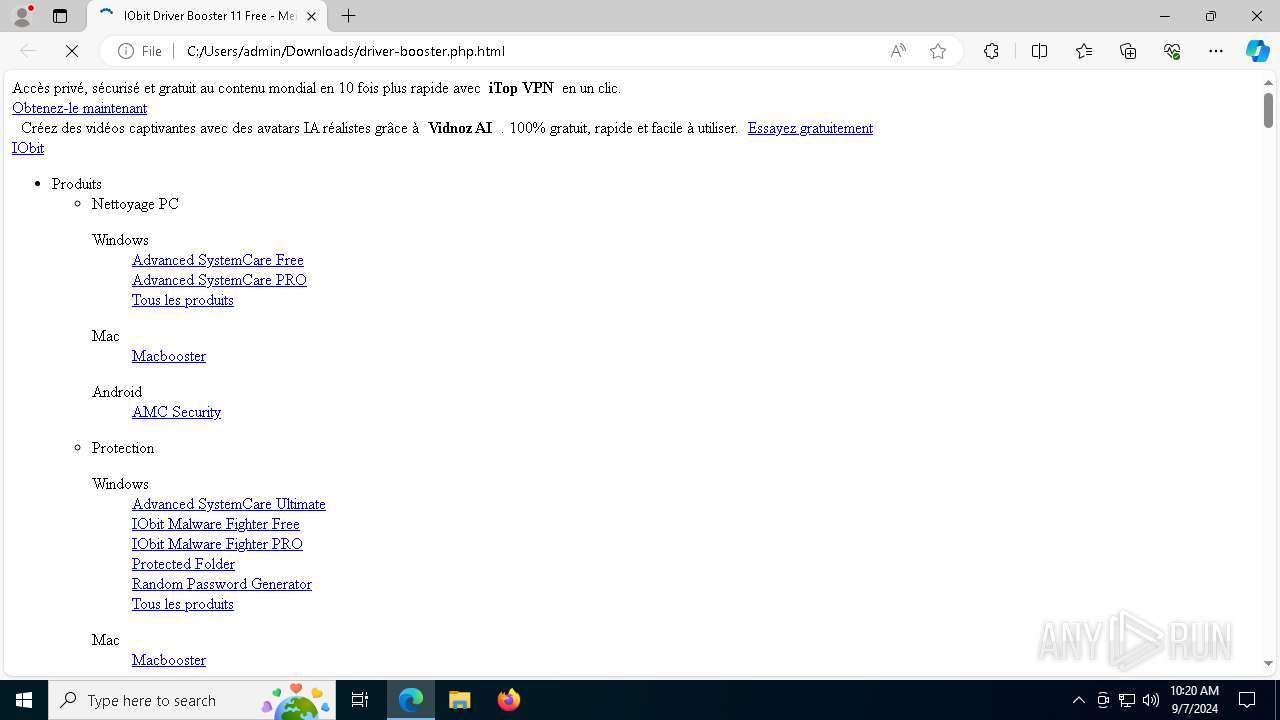Click the iTop VPN bold text
The height and width of the screenshot is (720, 1280).
(521, 88)
